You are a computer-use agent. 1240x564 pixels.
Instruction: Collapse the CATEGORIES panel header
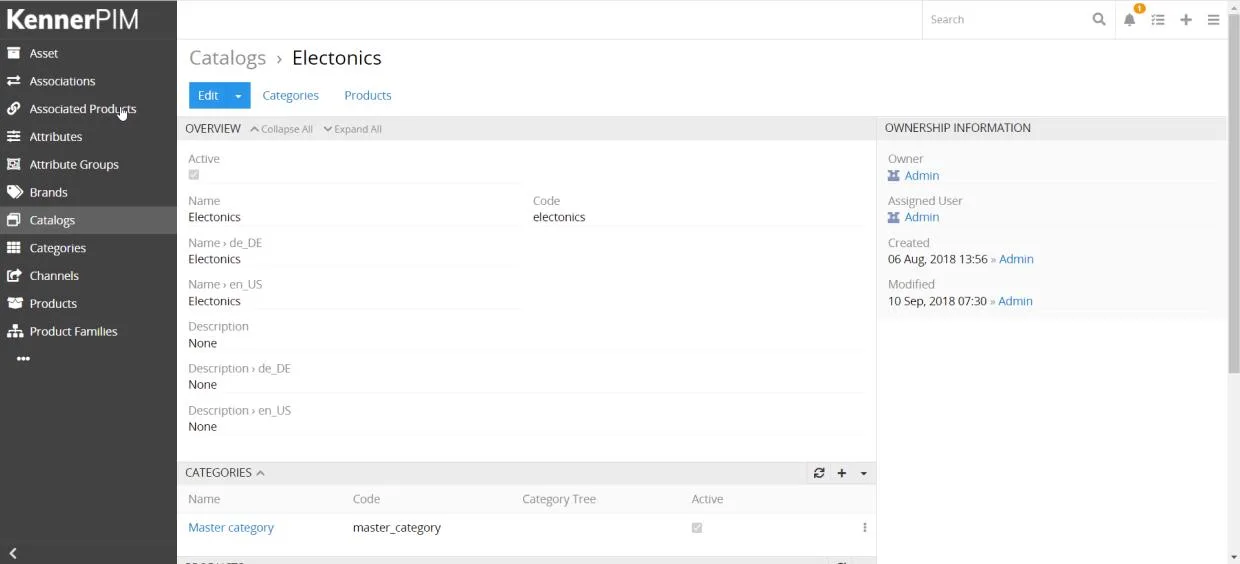click(x=225, y=473)
